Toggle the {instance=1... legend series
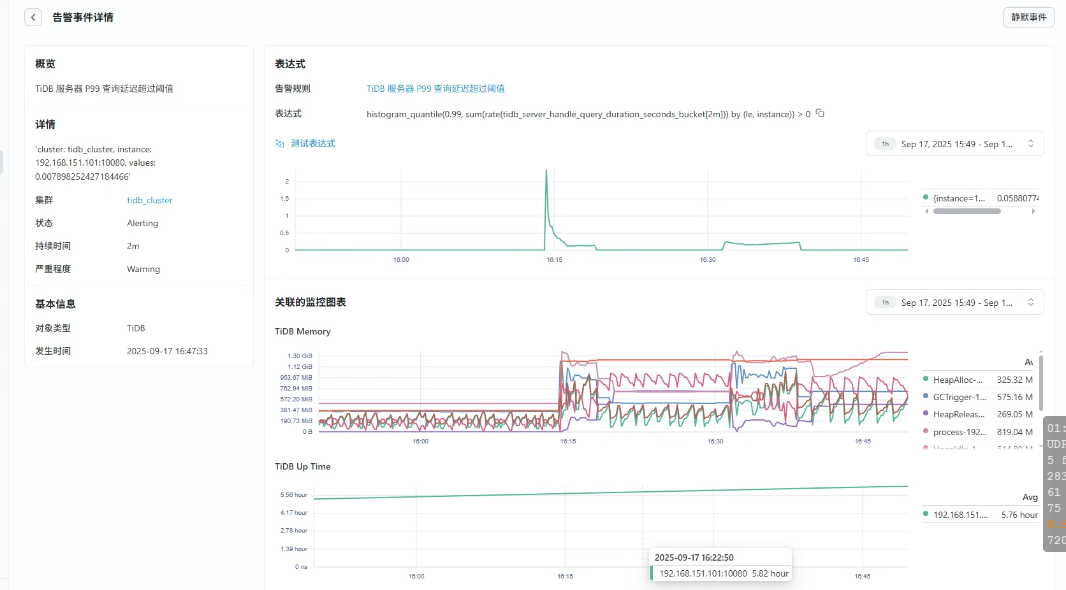Image resolution: width=1066 pixels, height=590 pixels. pos(965,198)
